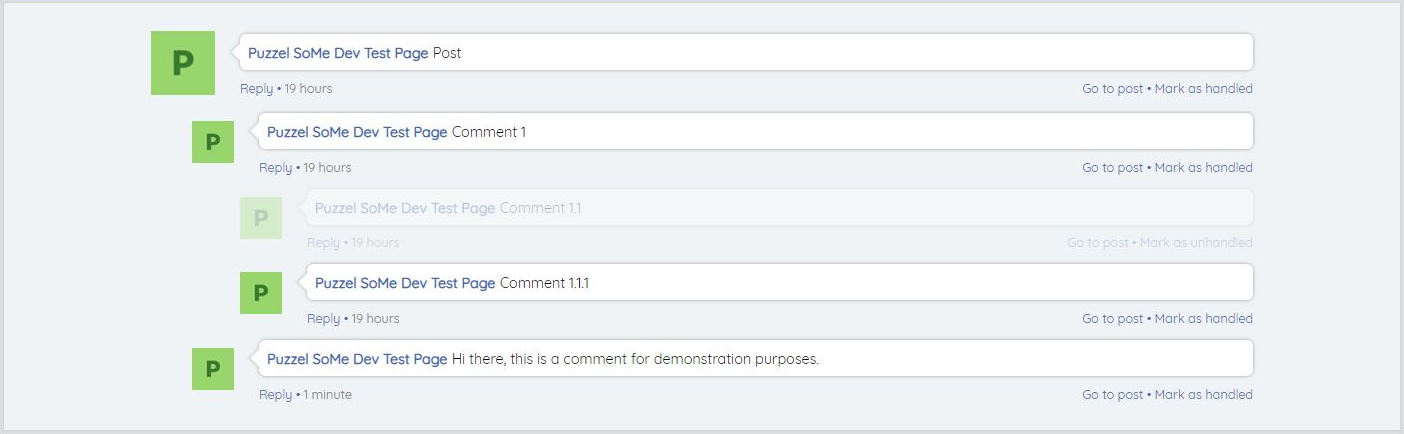Reply to the top Post
This screenshot has width=1404, height=434.
[256, 89]
